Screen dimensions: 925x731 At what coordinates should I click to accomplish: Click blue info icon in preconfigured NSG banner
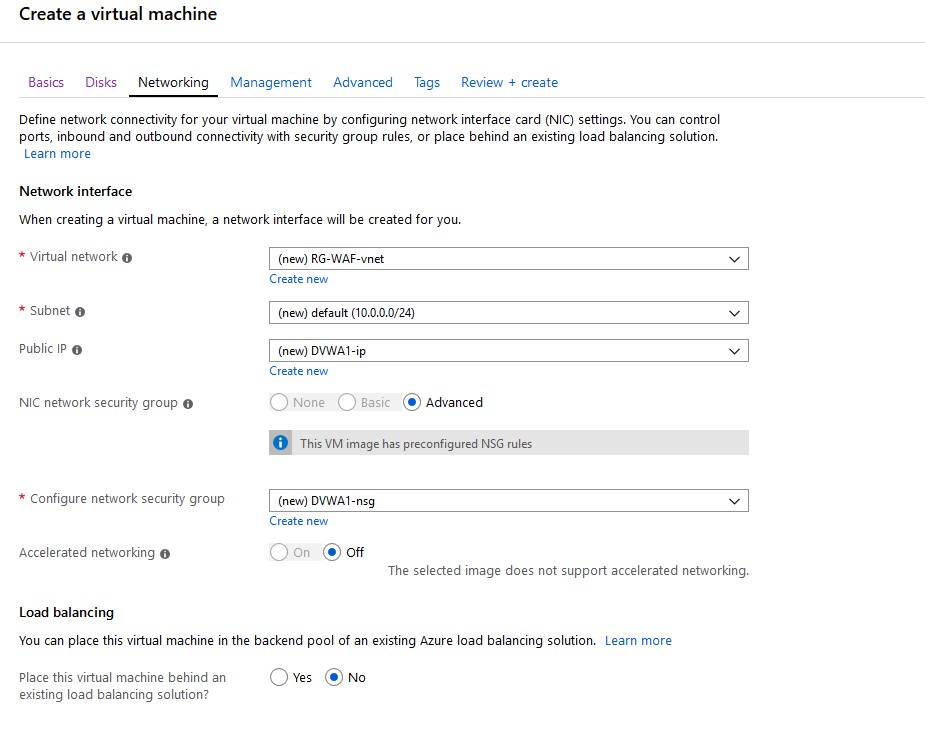(x=281, y=443)
